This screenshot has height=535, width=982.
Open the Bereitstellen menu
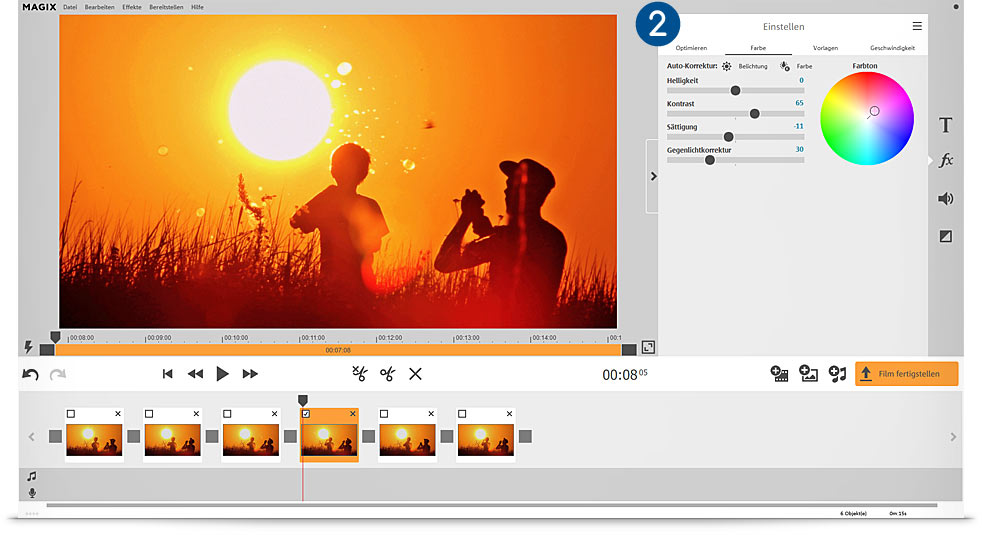point(166,8)
